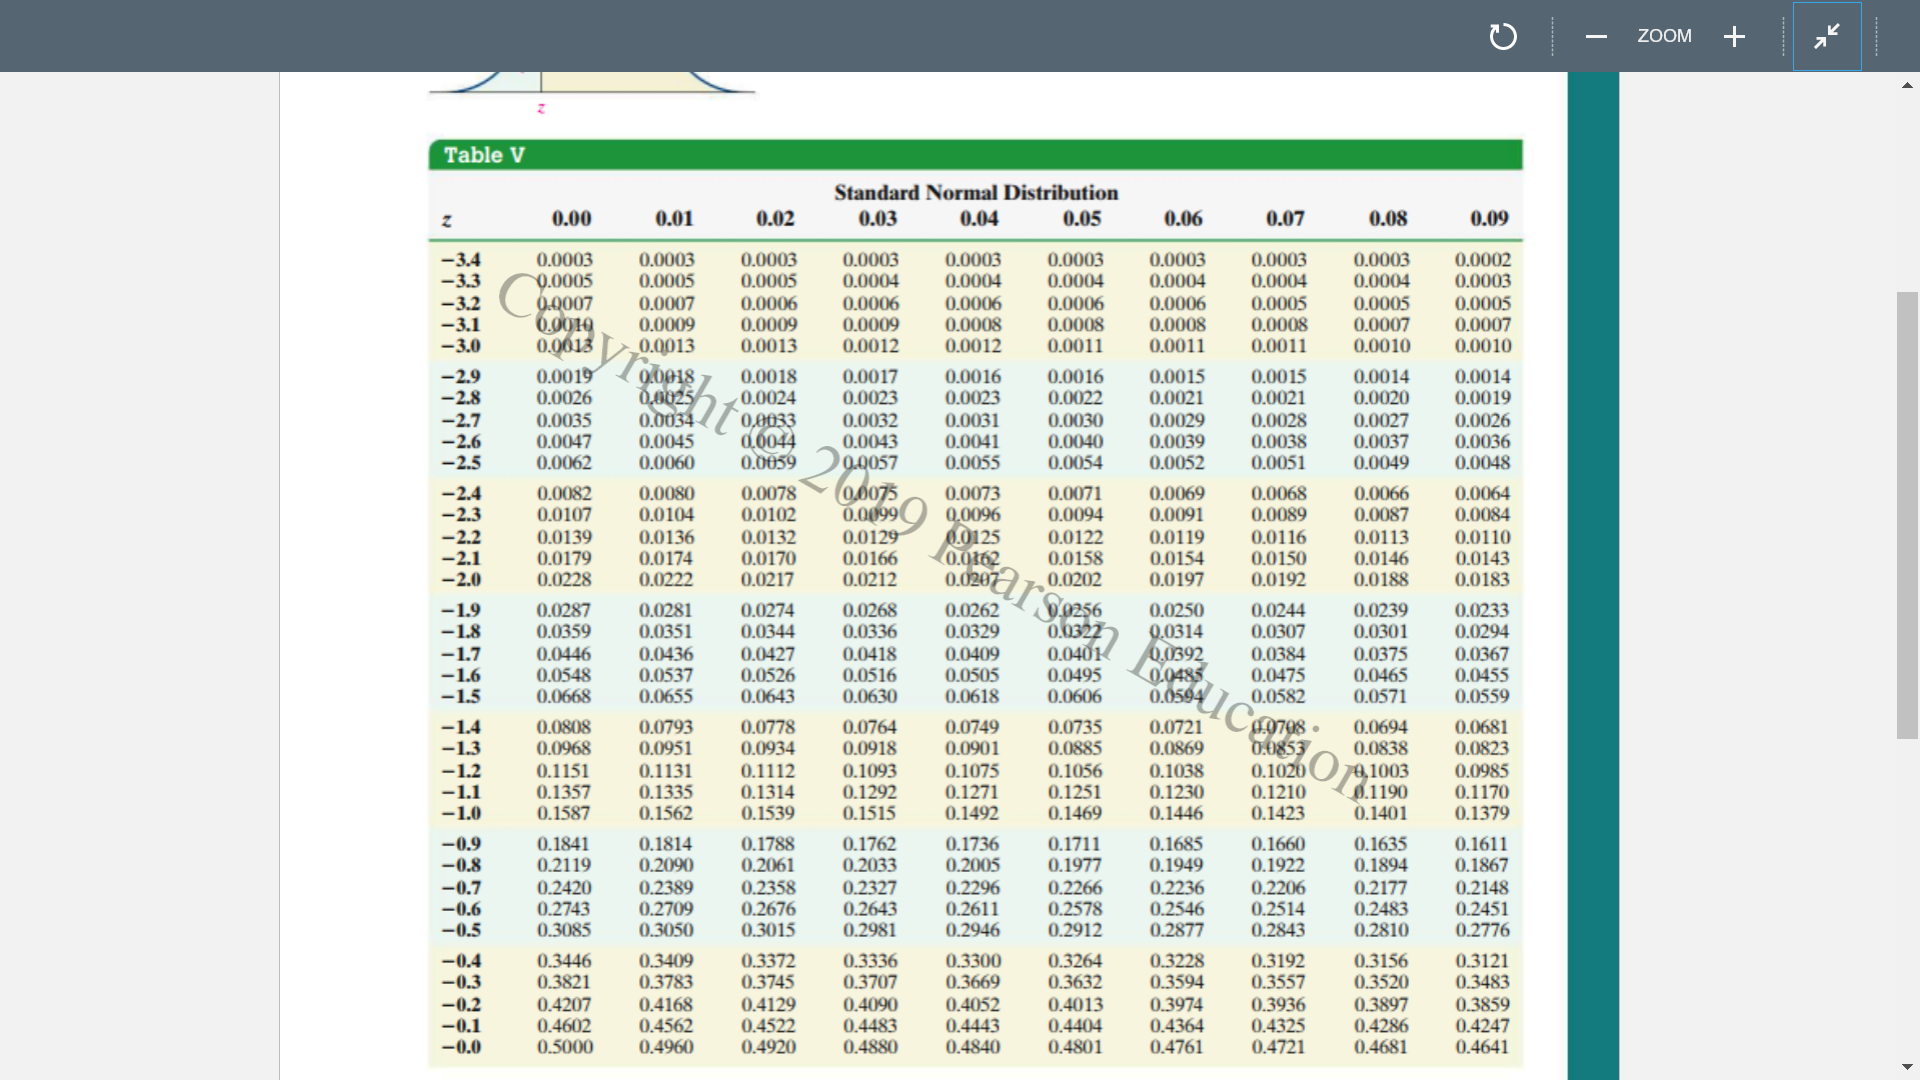Viewport: 1920px width, 1080px height.
Task: Click the green Table V header bar
Action: coord(975,155)
